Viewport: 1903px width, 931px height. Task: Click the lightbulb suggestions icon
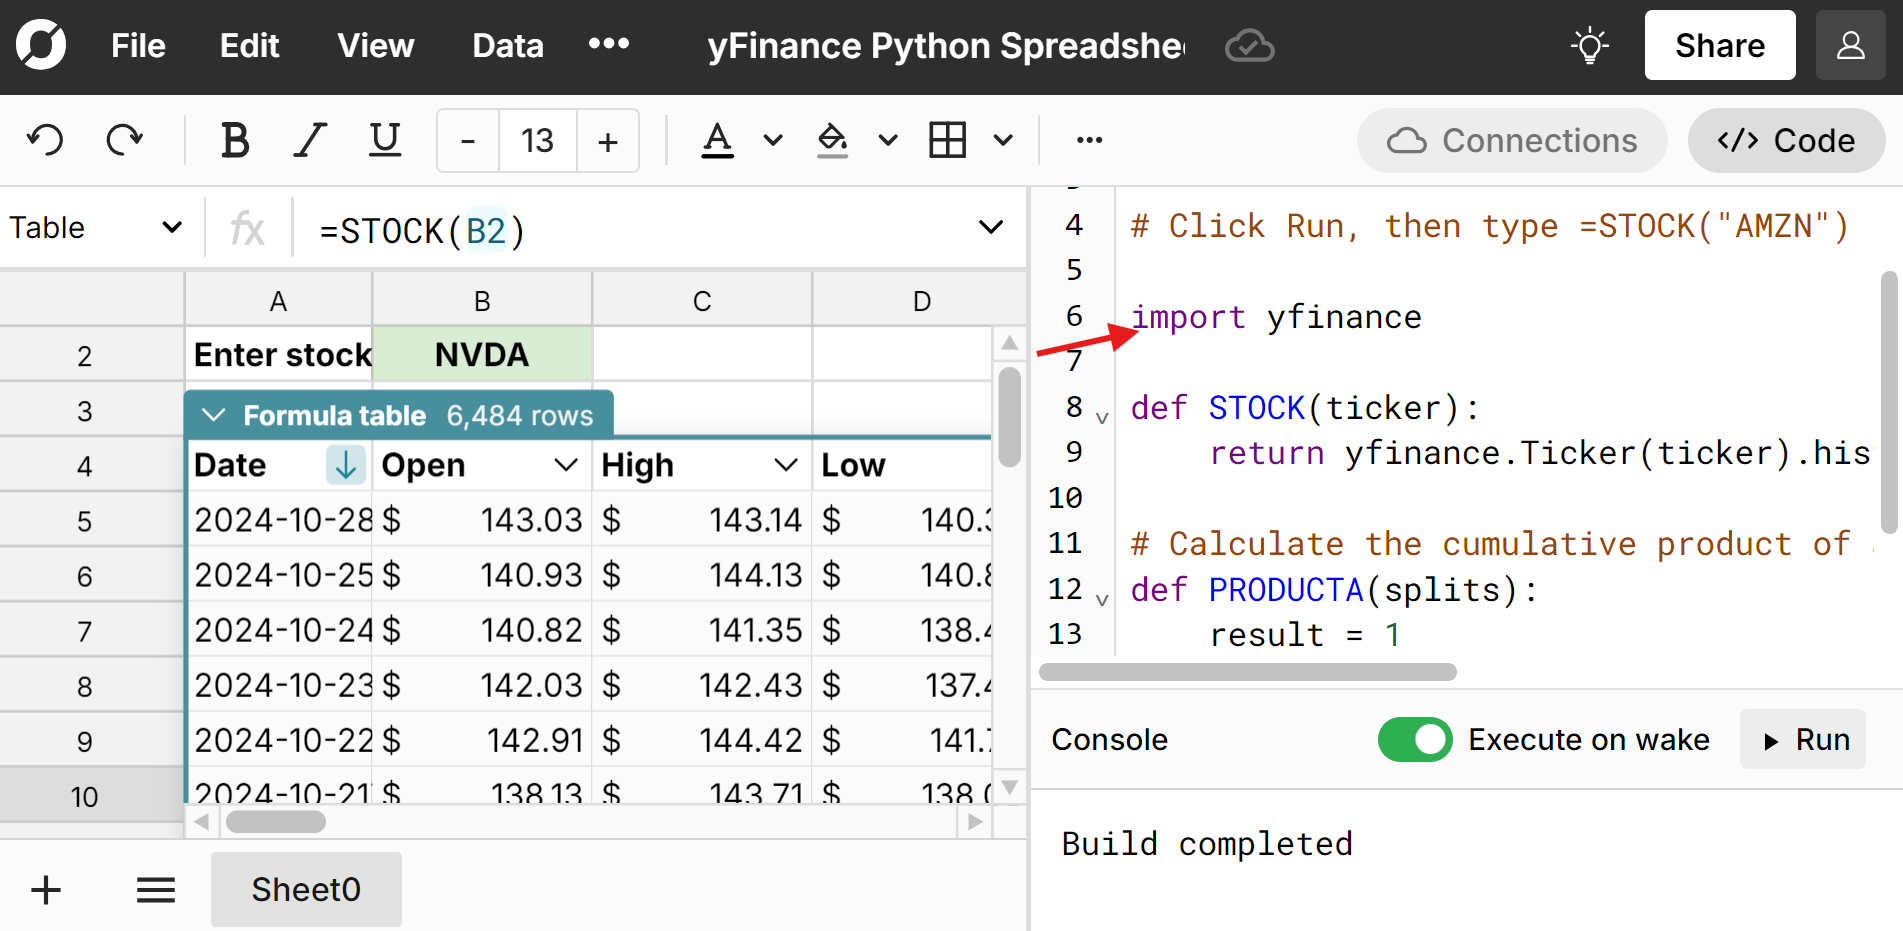click(x=1590, y=45)
